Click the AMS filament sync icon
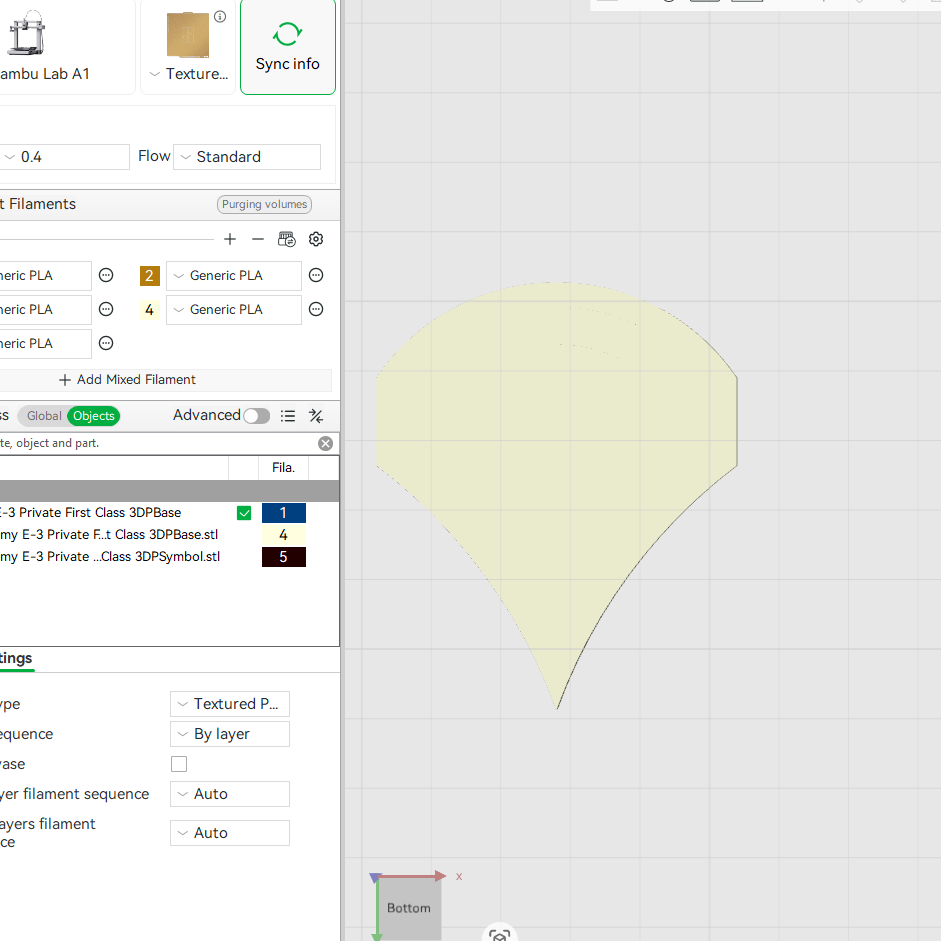The height and width of the screenshot is (941, 941). (287, 239)
